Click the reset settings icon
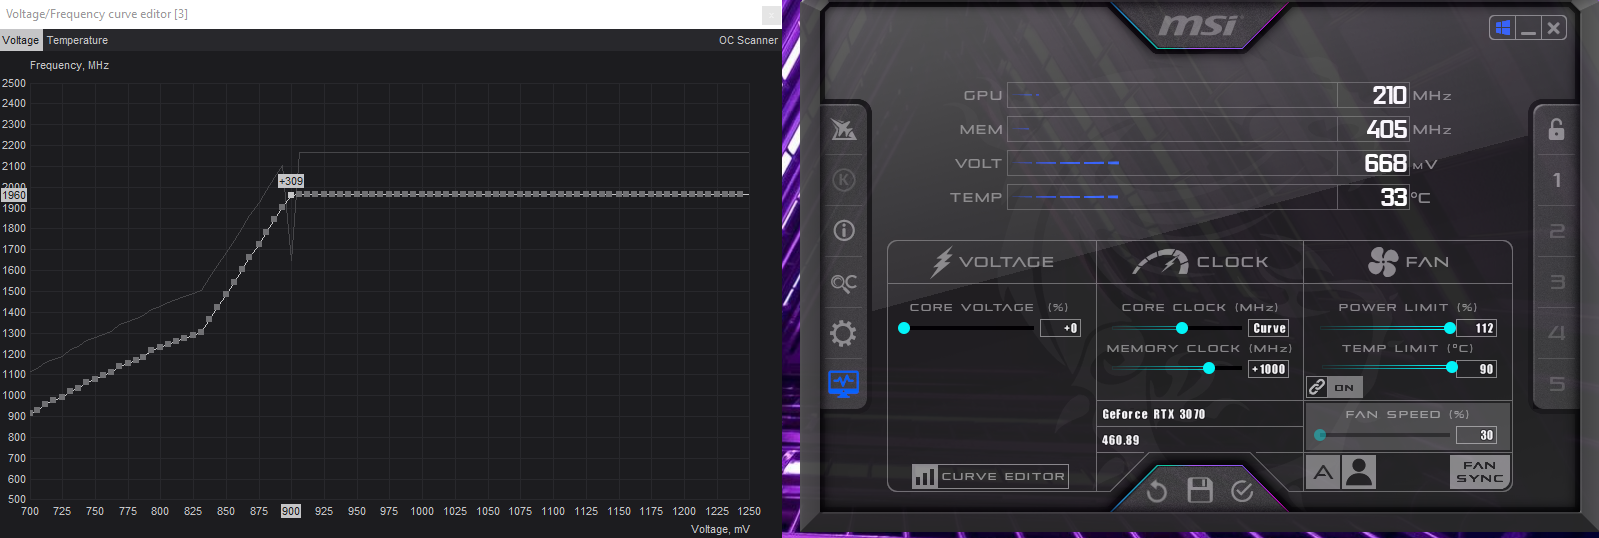The width and height of the screenshot is (1599, 538). coord(1157,491)
